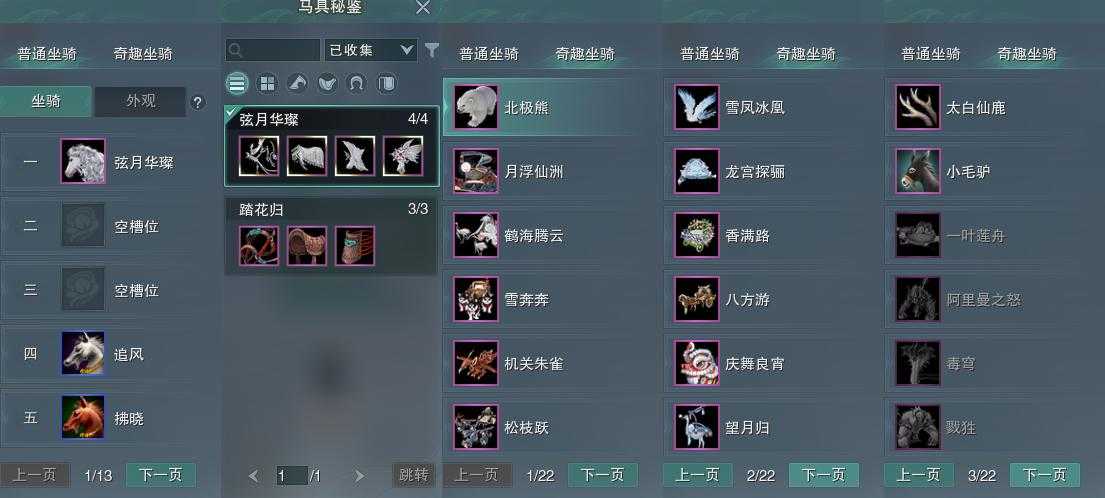This screenshot has width=1105, height=498.
Task: Select the list view category icon
Action: (237, 84)
